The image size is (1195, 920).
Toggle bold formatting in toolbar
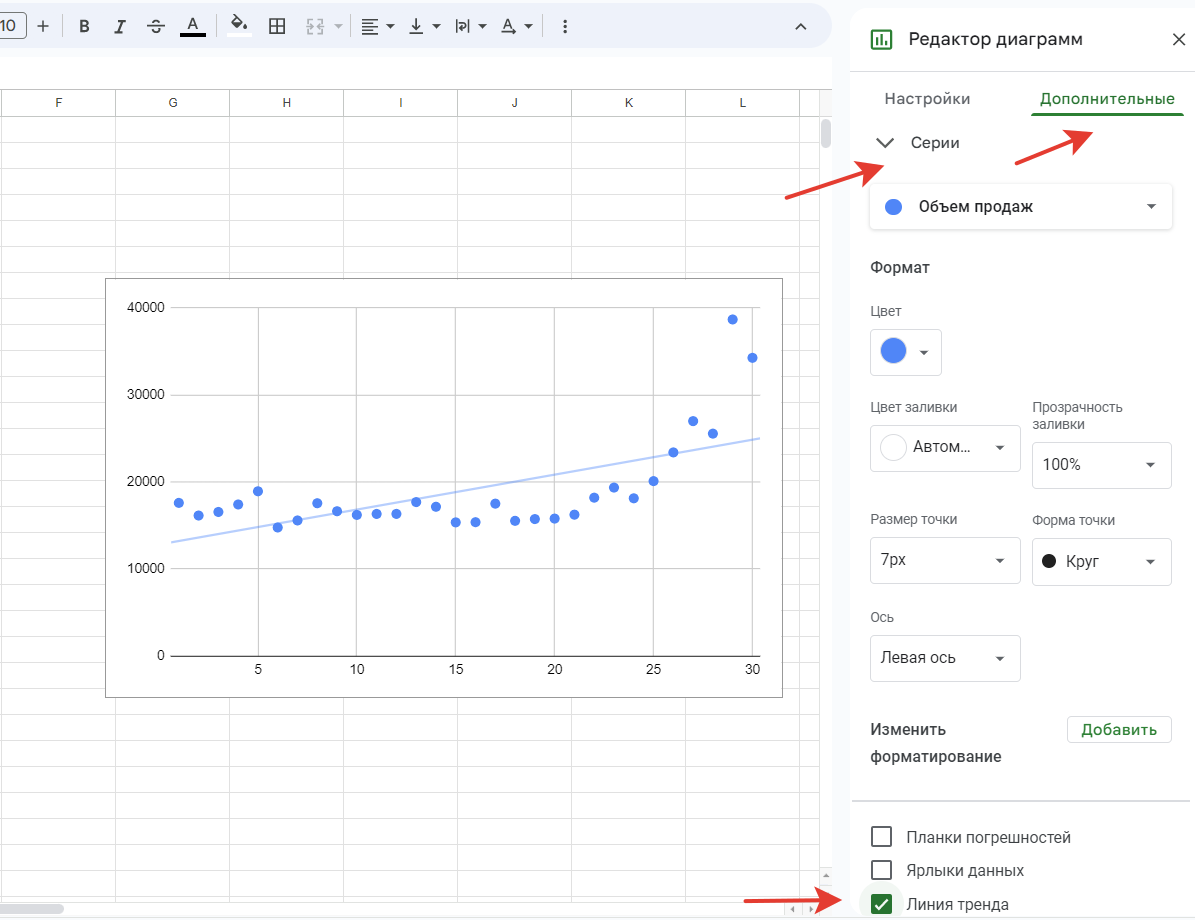pyautogui.click(x=85, y=26)
